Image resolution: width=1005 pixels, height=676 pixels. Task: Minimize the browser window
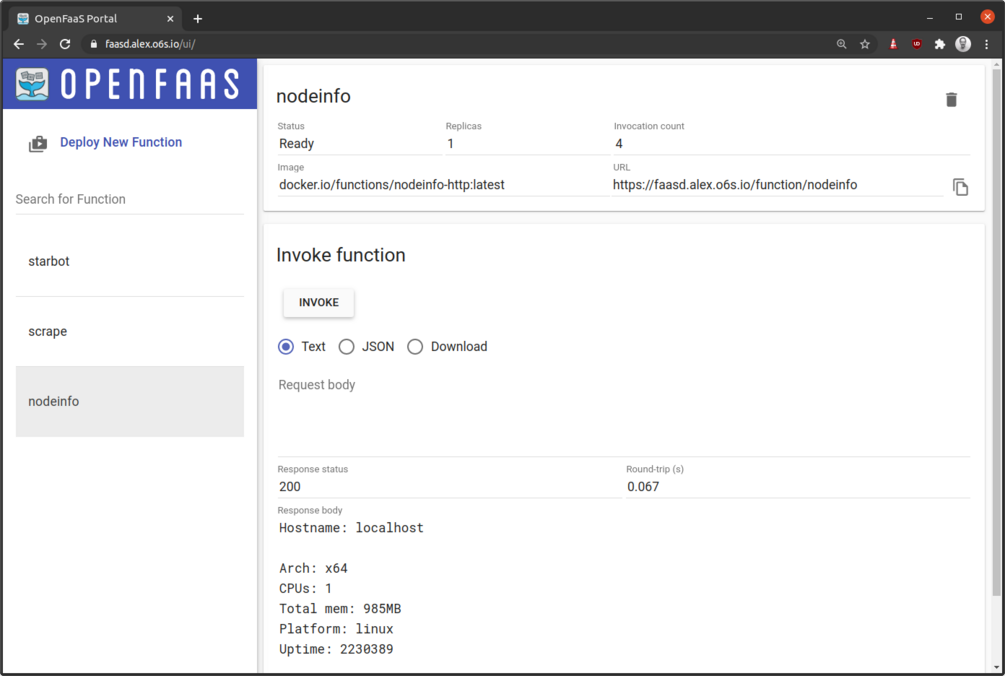[929, 17]
